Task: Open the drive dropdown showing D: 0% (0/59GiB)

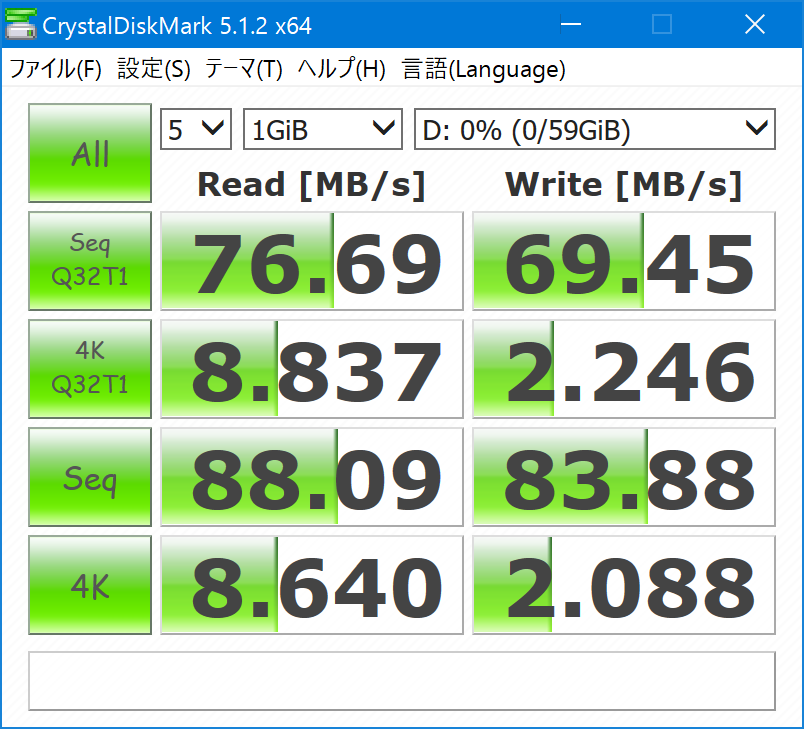Action: point(595,129)
